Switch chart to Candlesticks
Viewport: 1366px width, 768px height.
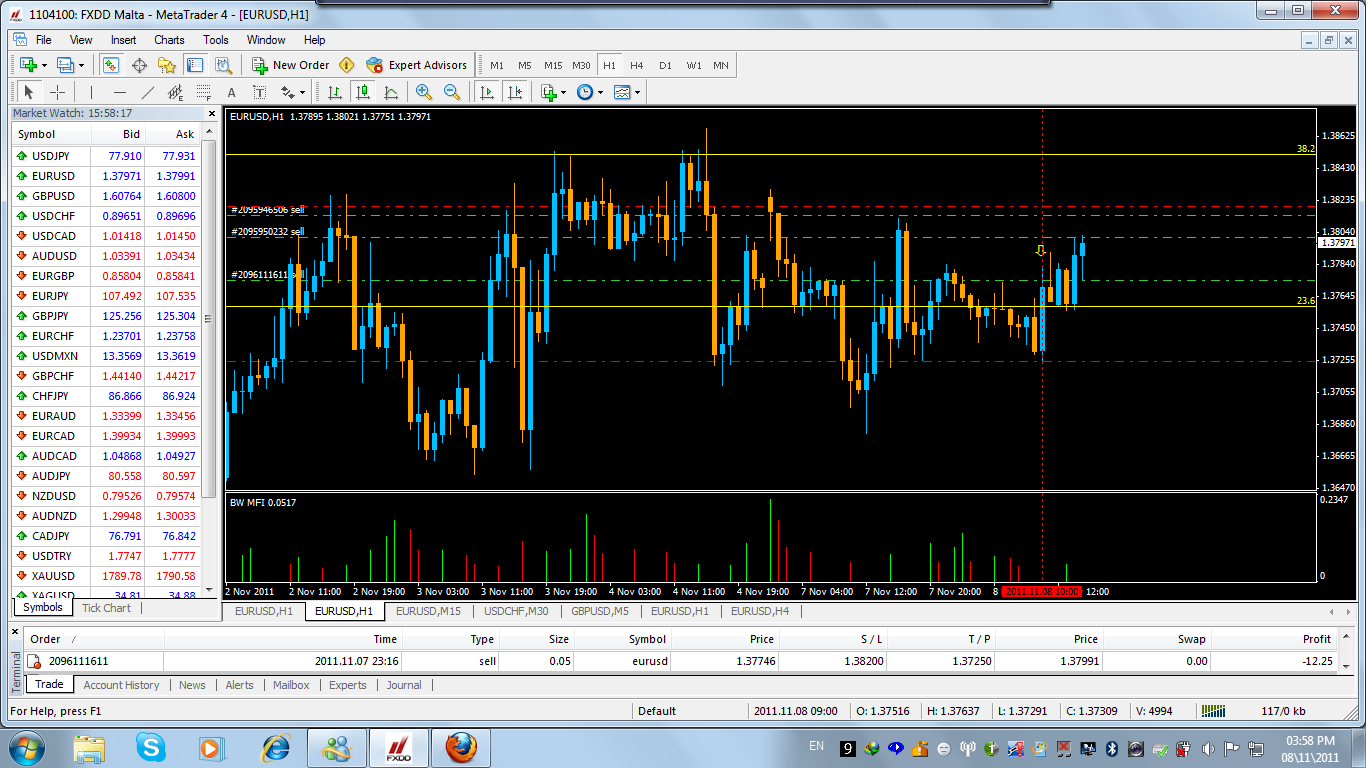point(363,92)
